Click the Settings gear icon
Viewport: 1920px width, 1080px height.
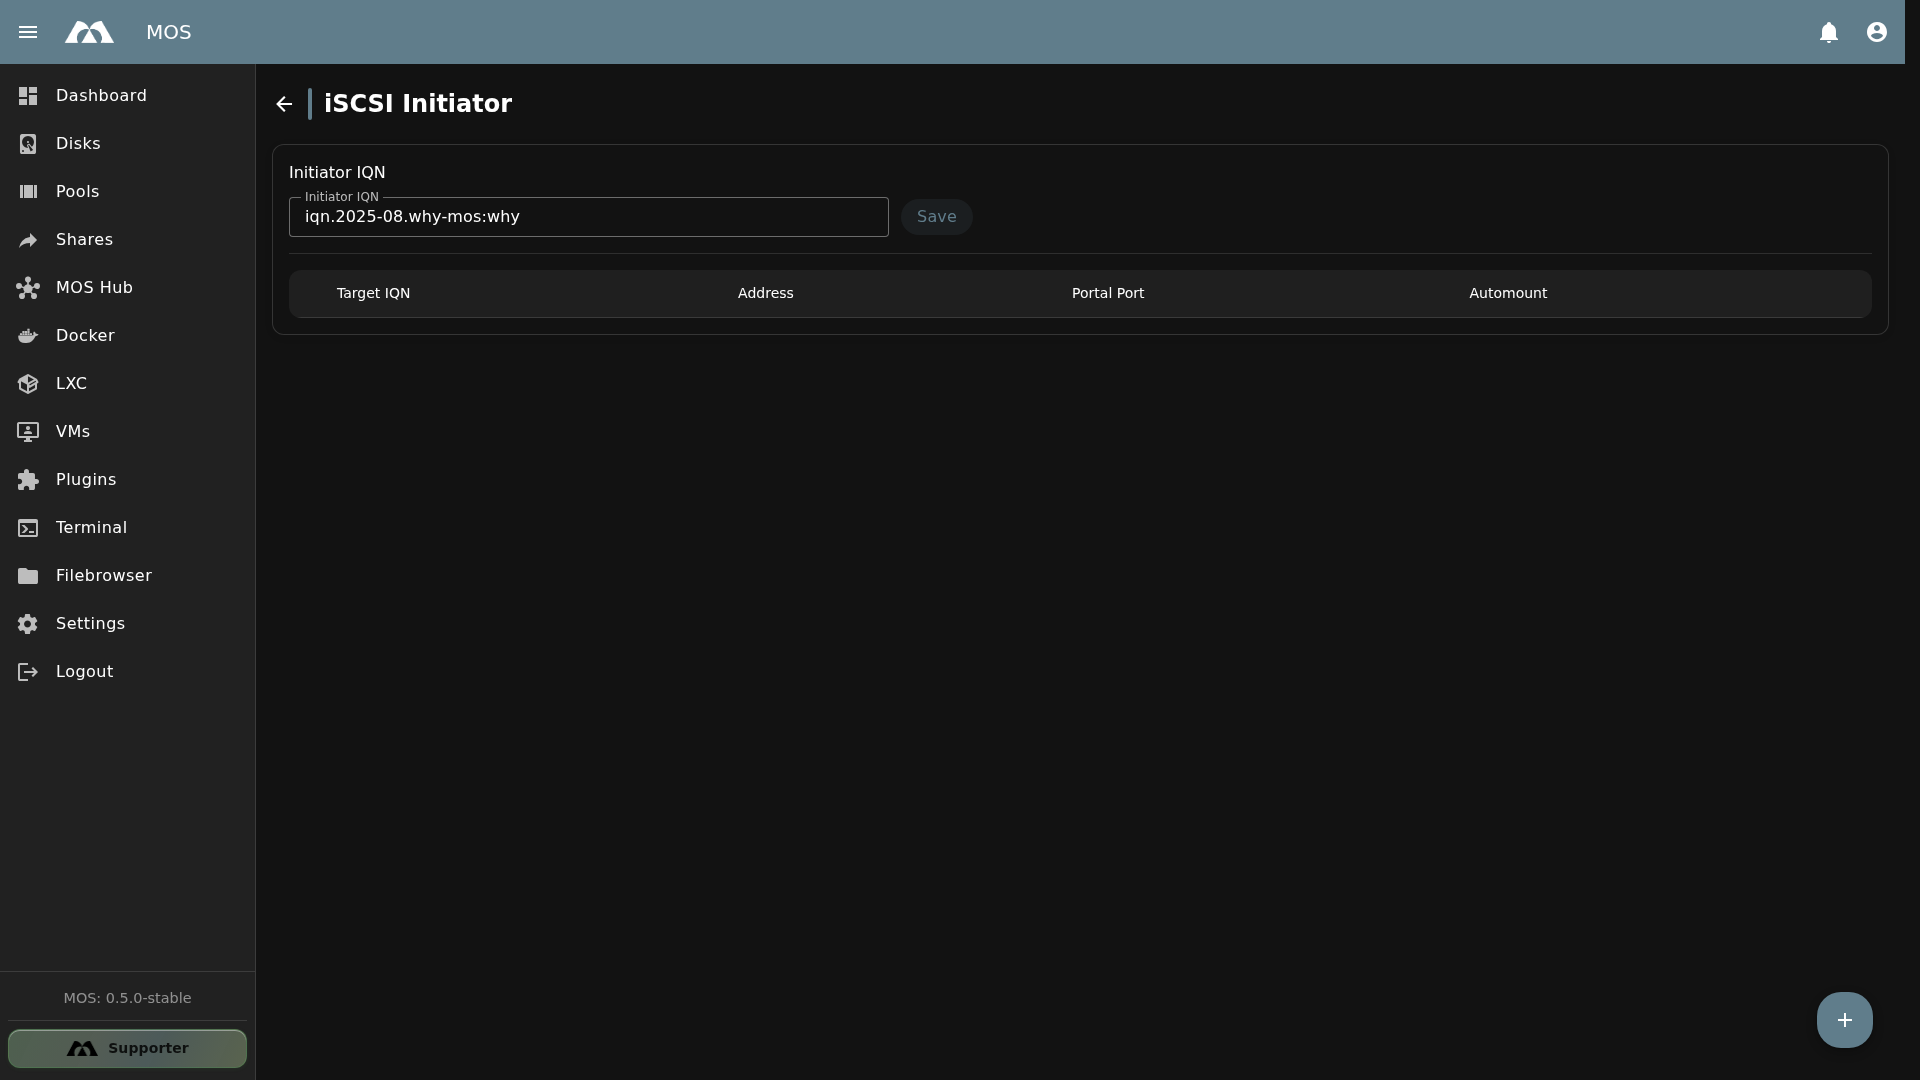pos(28,624)
